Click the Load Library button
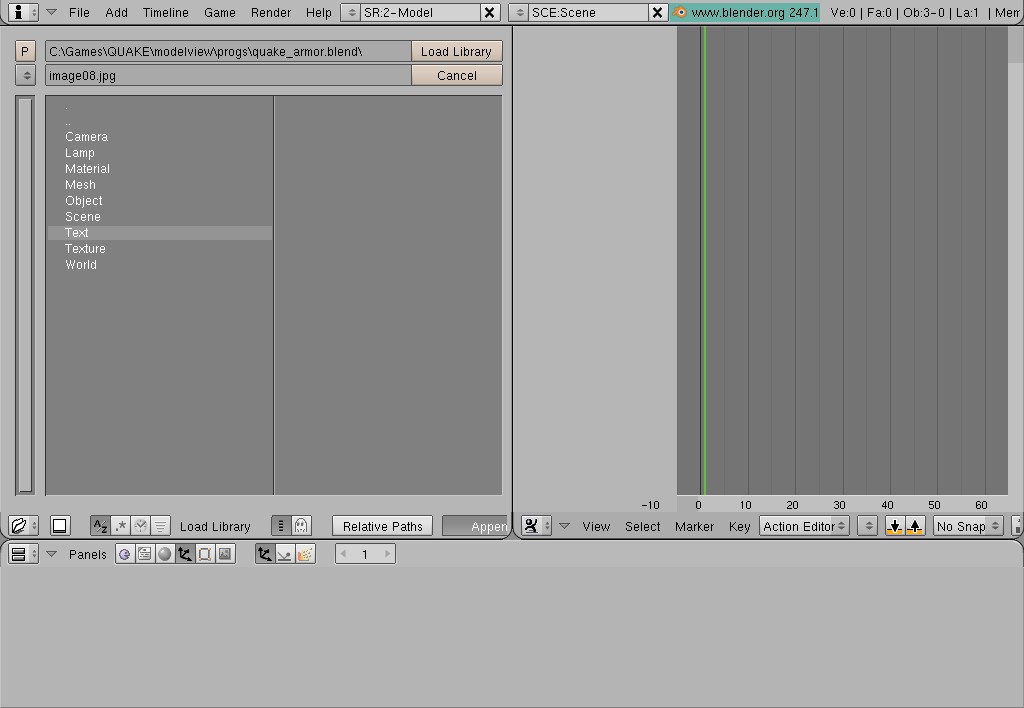The width and height of the screenshot is (1024, 708). coord(456,51)
